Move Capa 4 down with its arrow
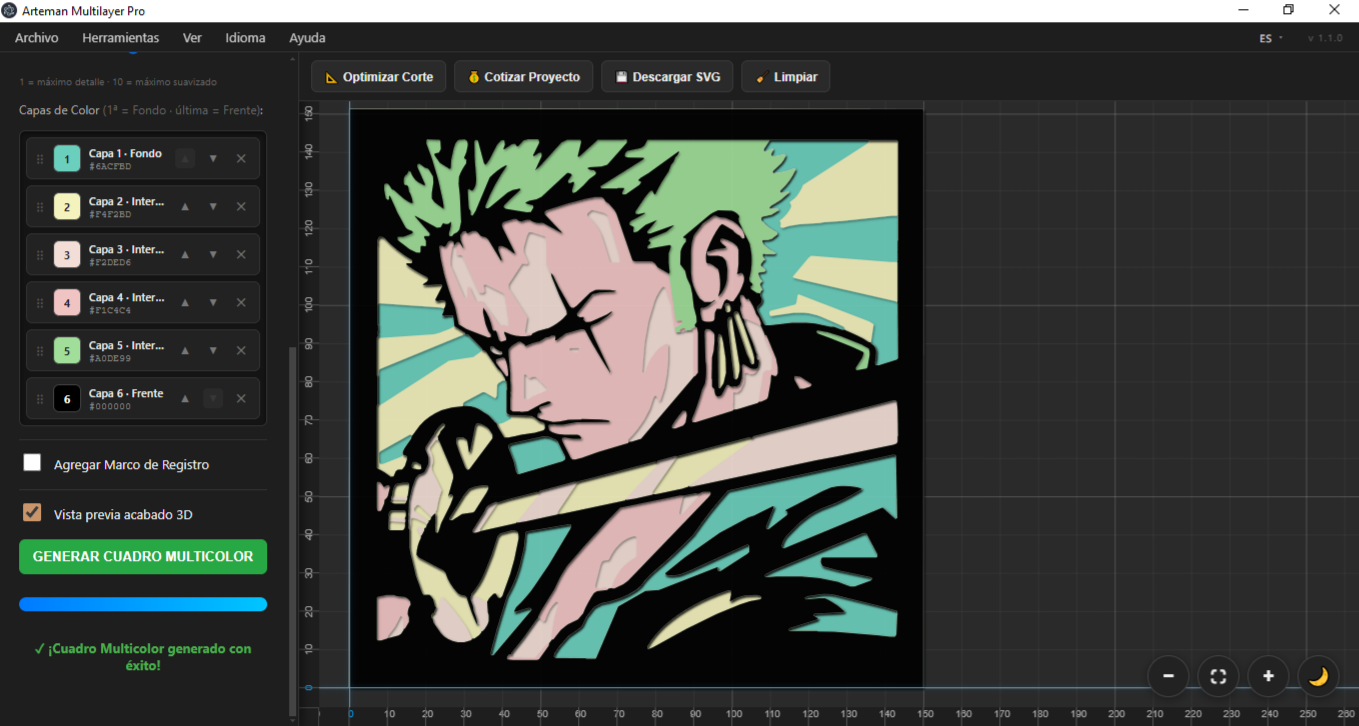The width and height of the screenshot is (1359, 726). 213,302
